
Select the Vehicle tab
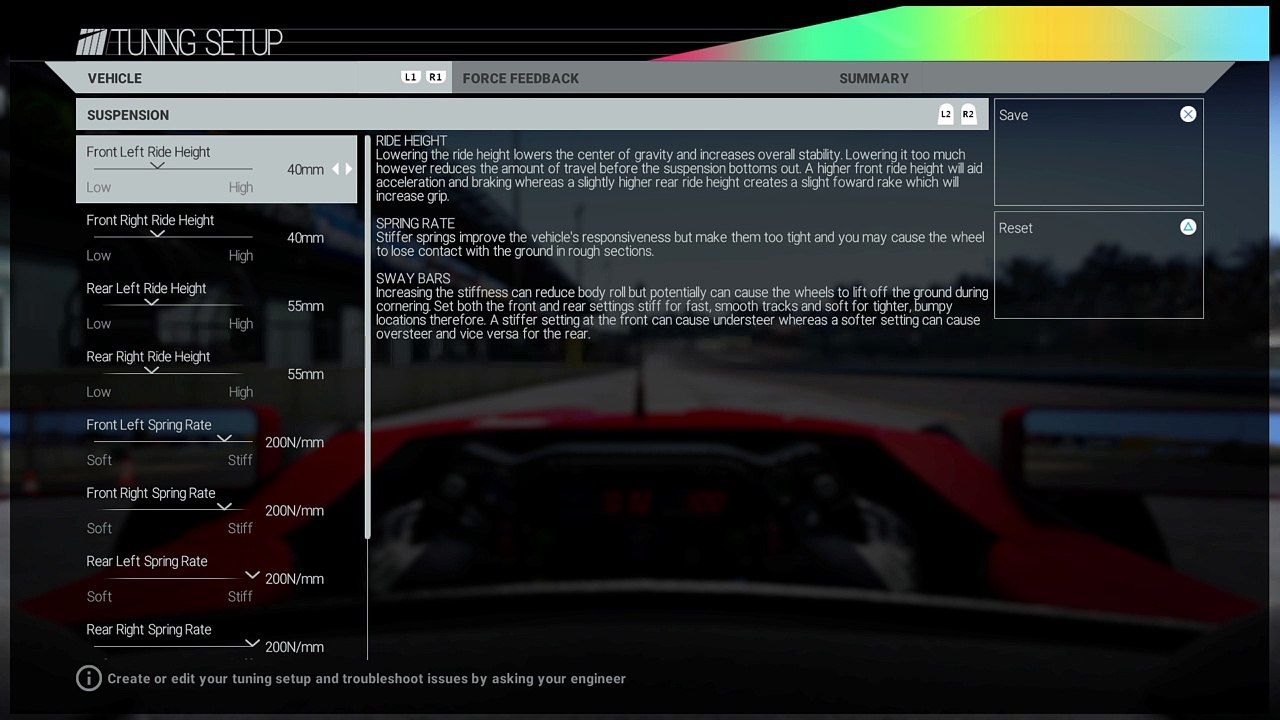[114, 78]
